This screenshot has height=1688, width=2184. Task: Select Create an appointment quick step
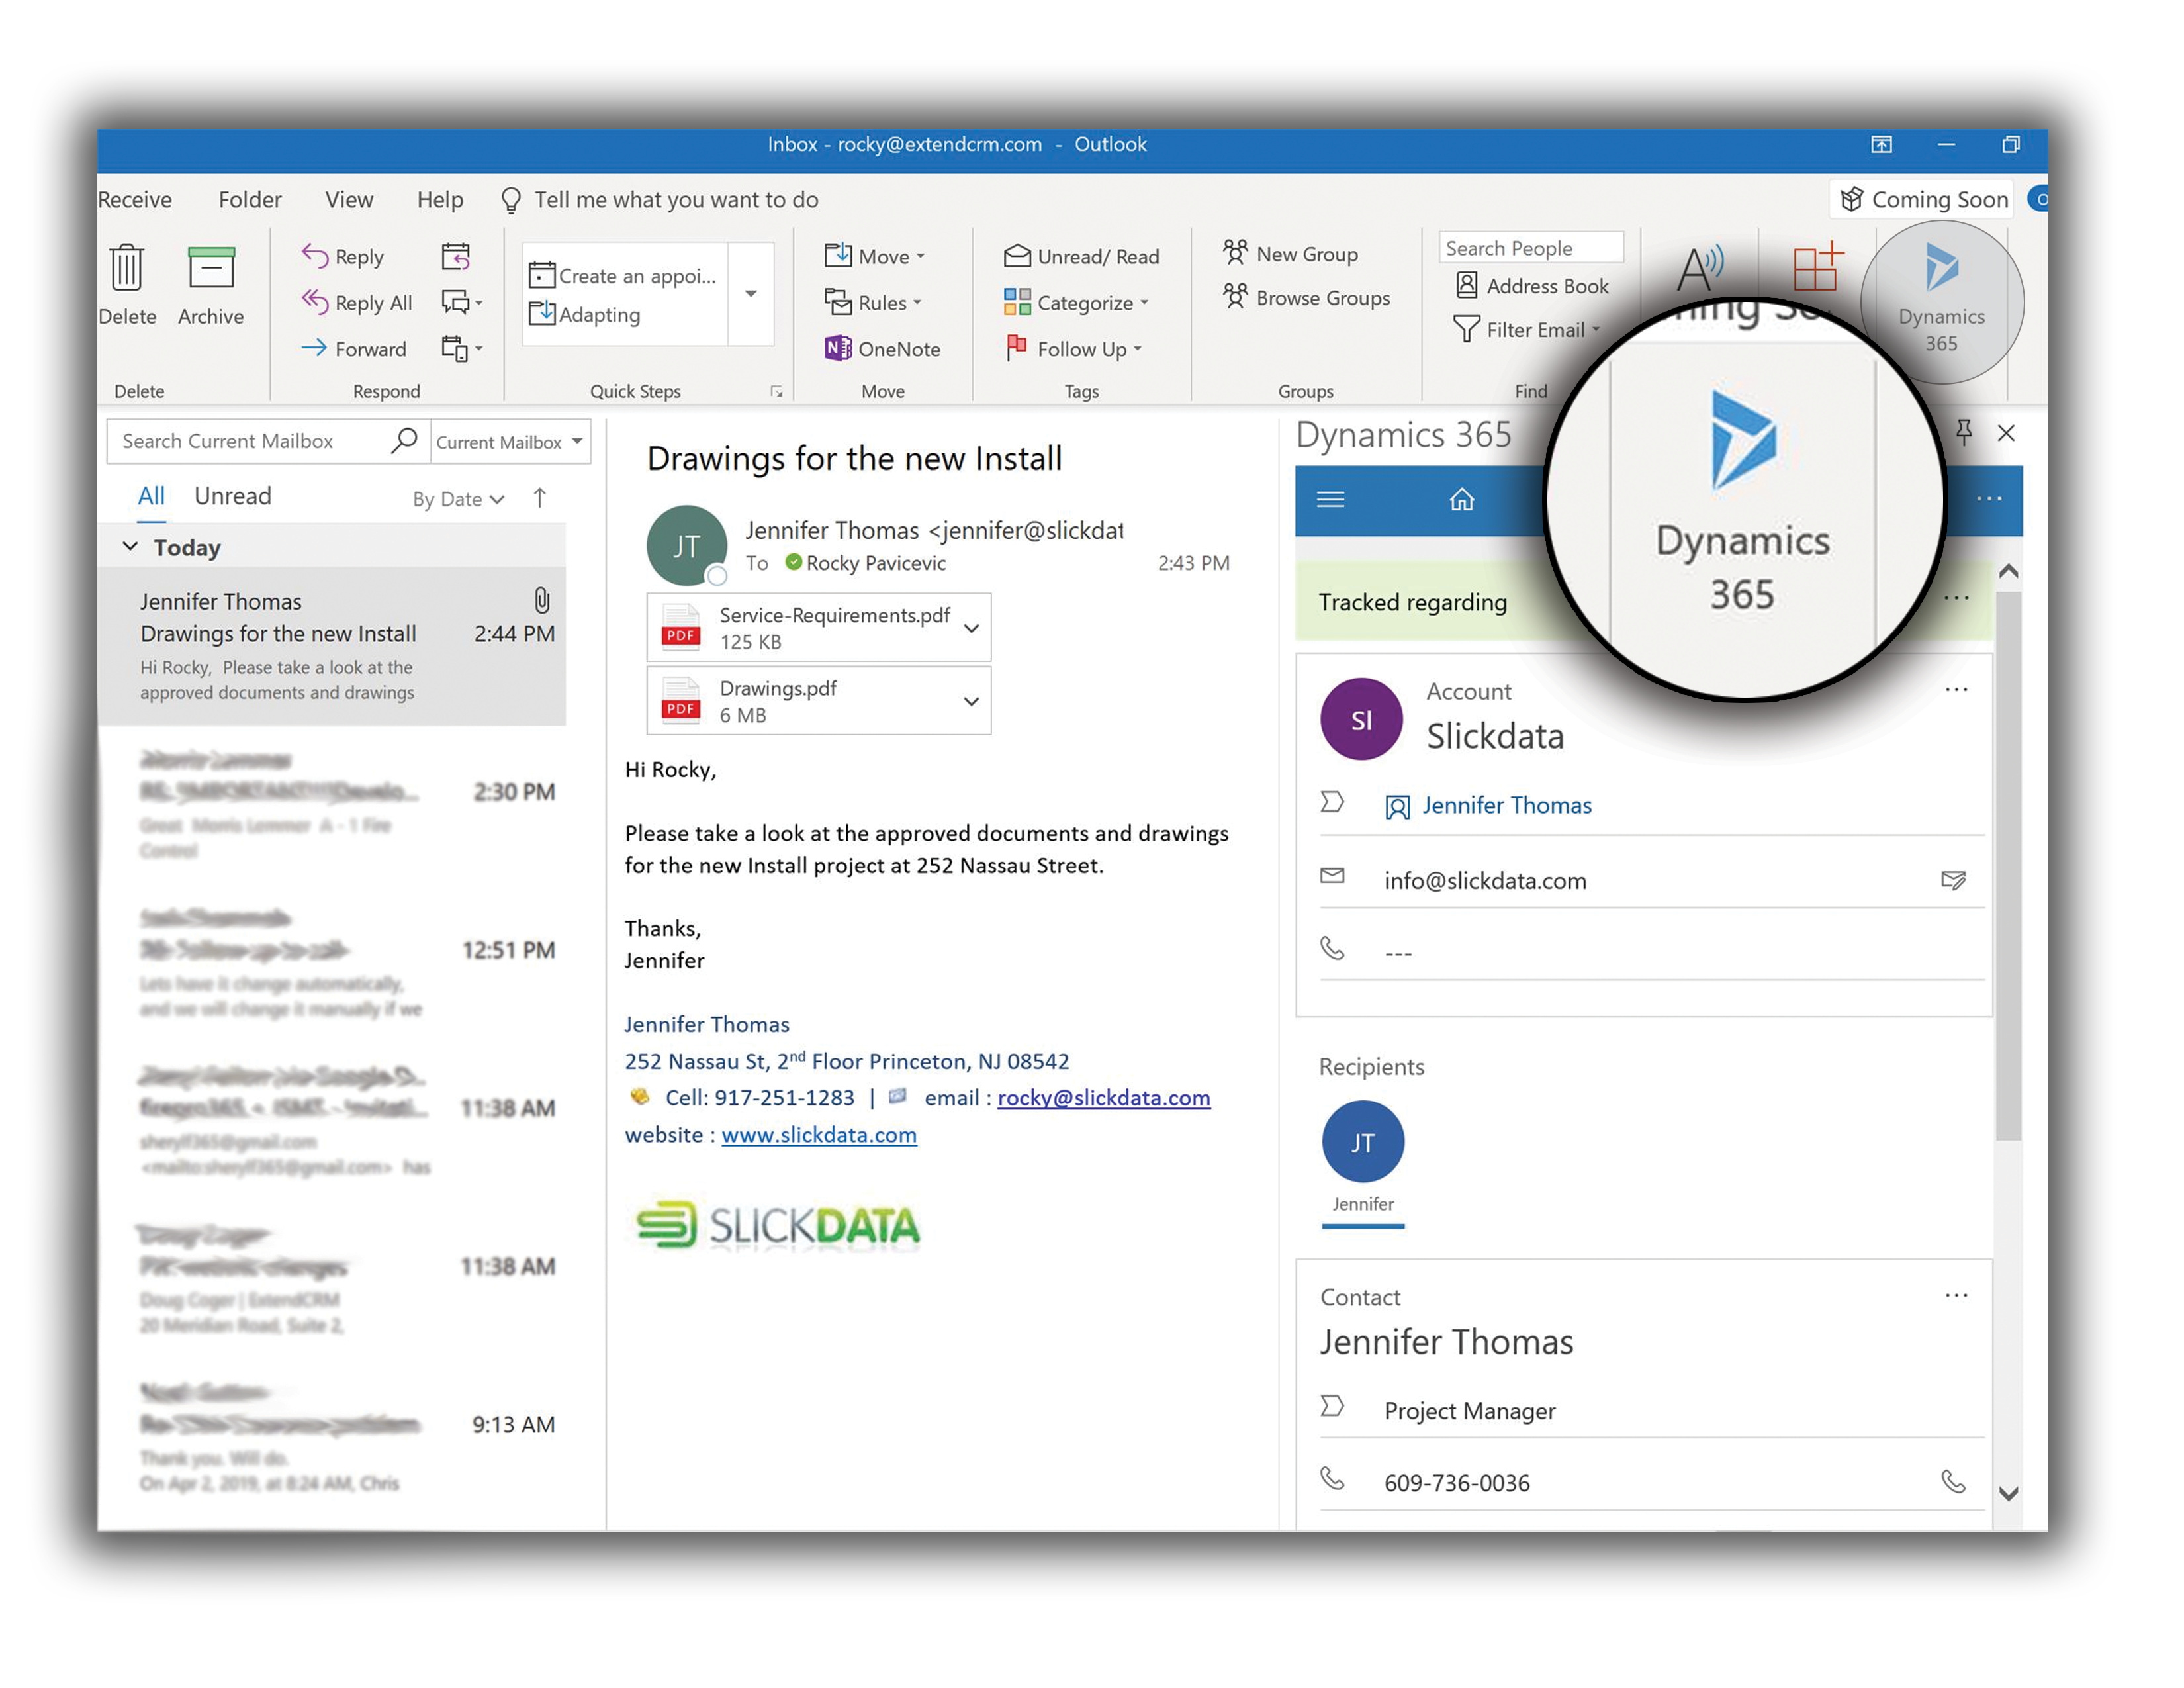tap(624, 276)
